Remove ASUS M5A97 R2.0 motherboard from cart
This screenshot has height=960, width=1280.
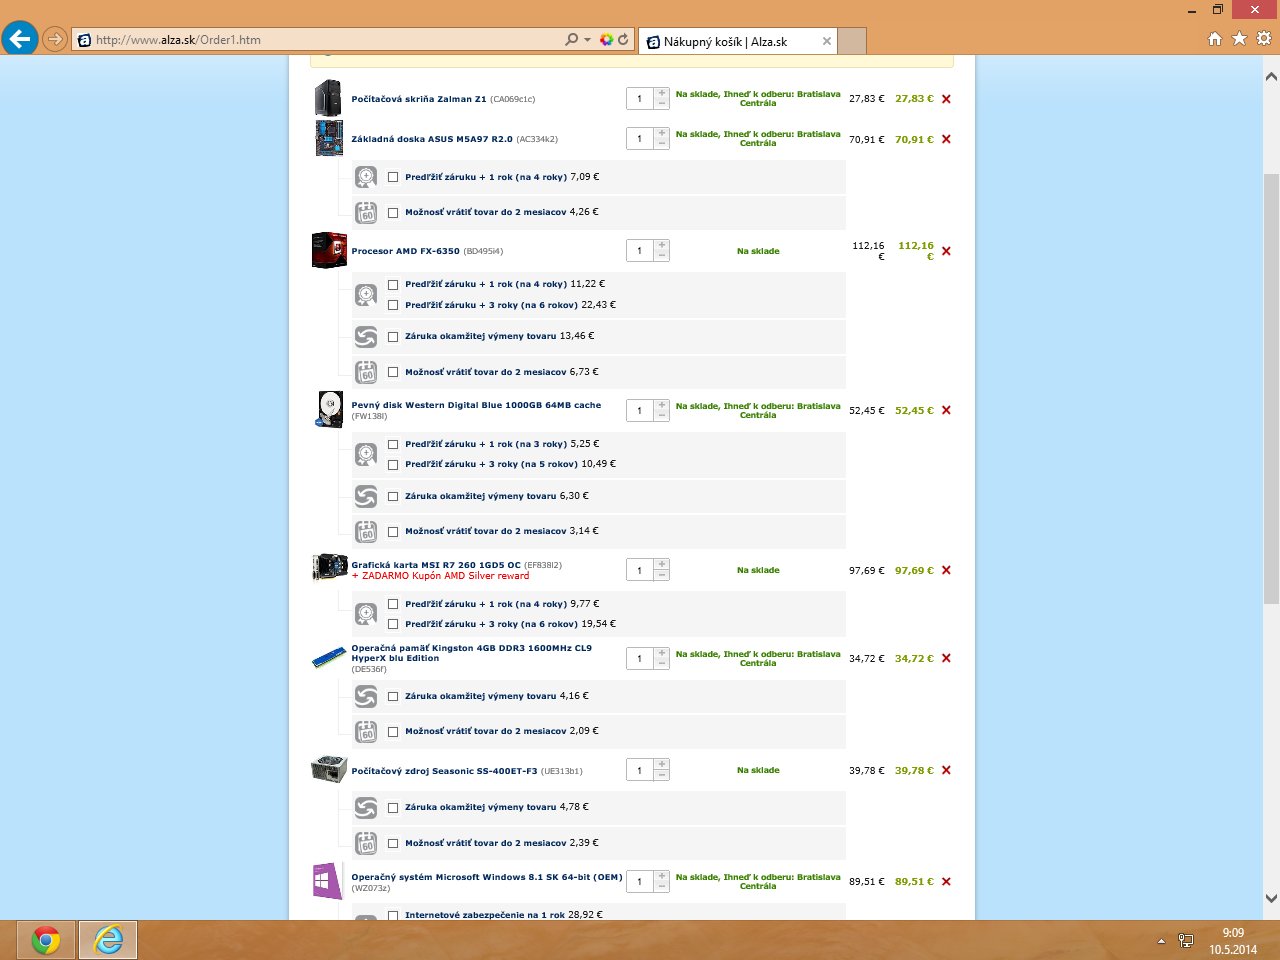coord(946,139)
